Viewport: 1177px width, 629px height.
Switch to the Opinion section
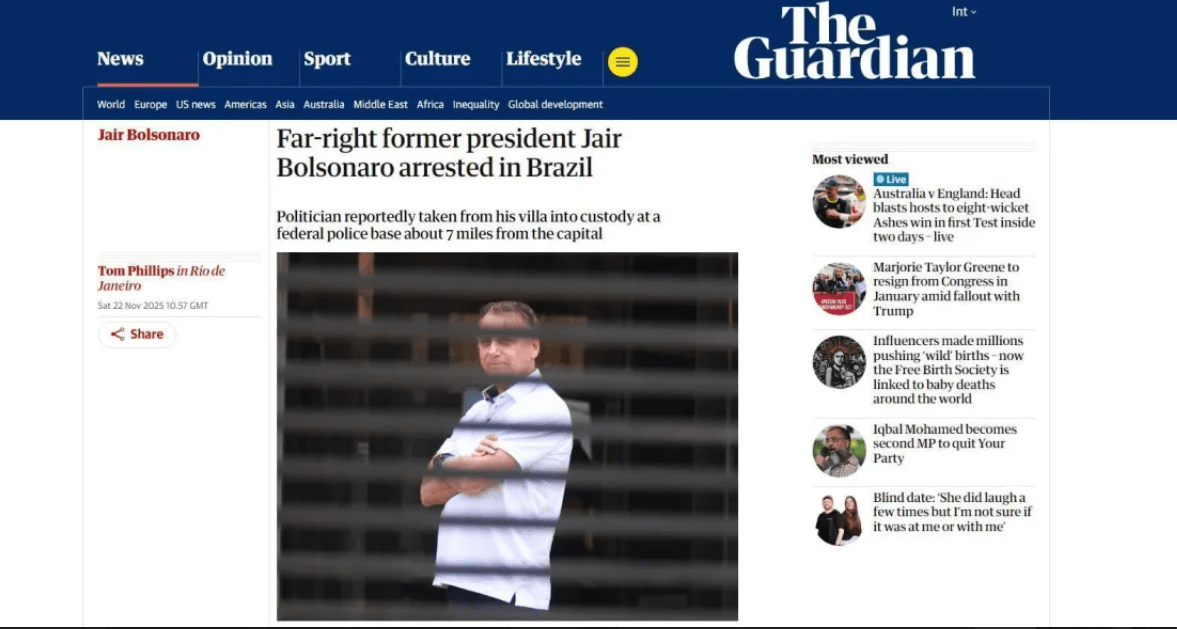237,59
